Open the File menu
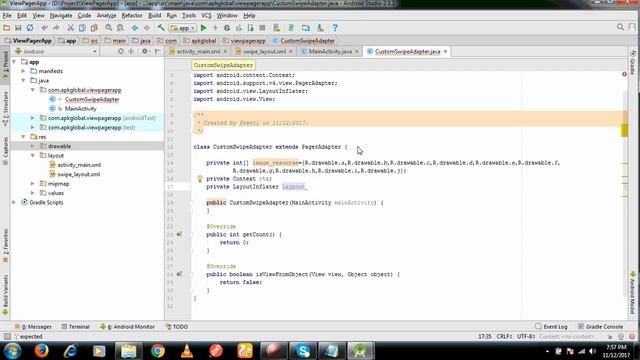Screen dimensions: 640x360 (x=7, y=16)
